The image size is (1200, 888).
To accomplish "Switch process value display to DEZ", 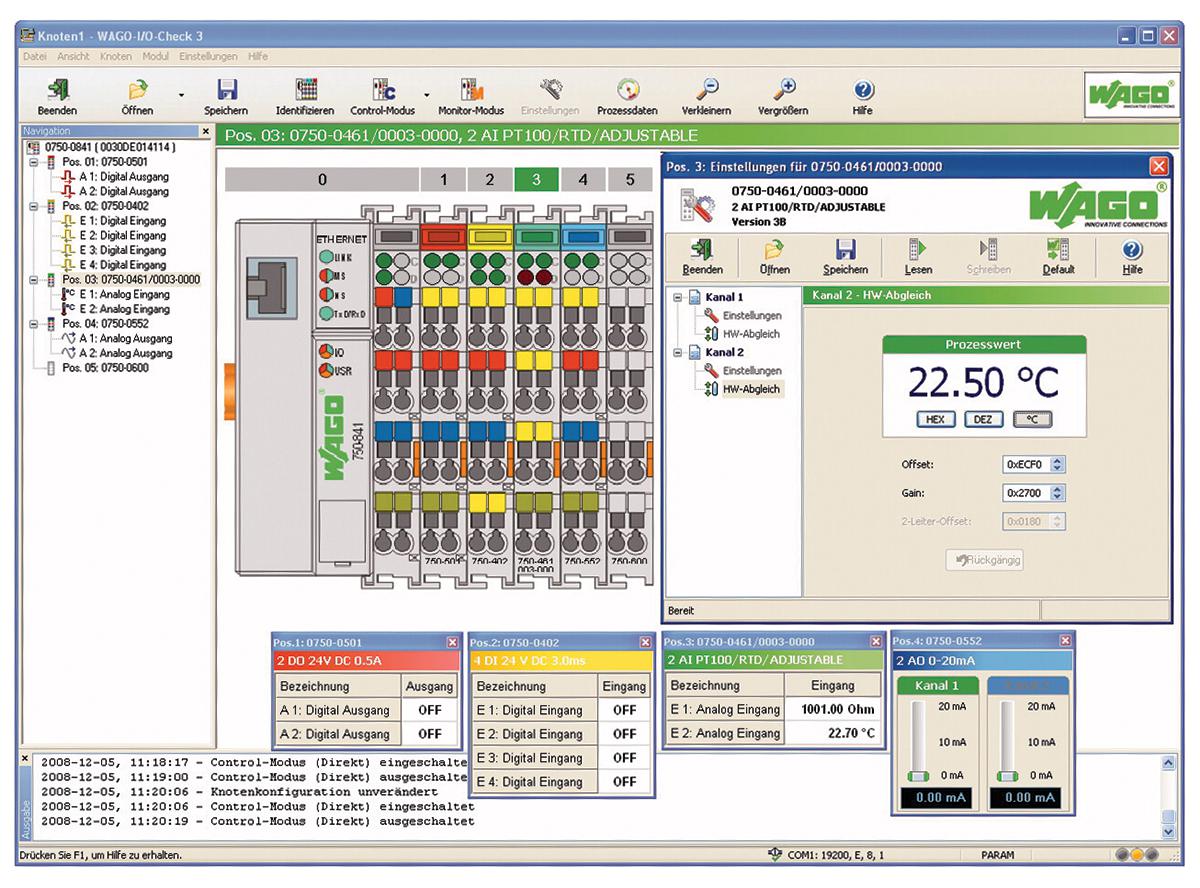I will (983, 420).
